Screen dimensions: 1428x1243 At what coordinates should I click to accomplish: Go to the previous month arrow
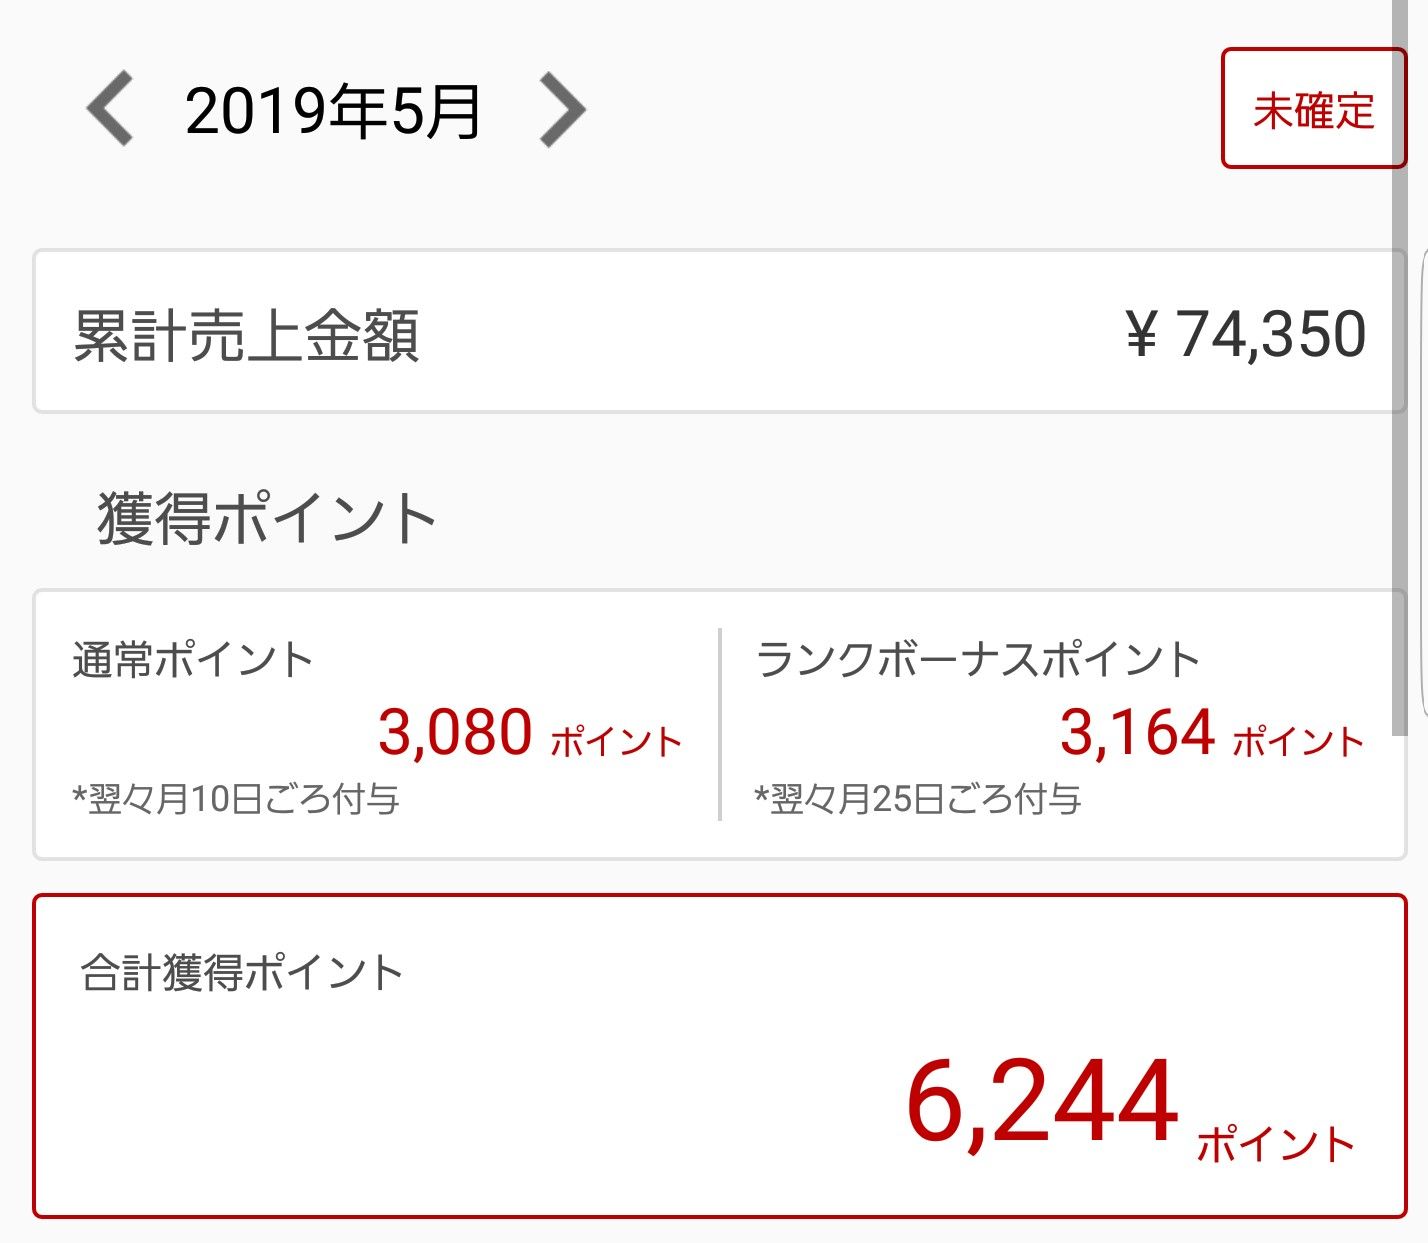[110, 110]
